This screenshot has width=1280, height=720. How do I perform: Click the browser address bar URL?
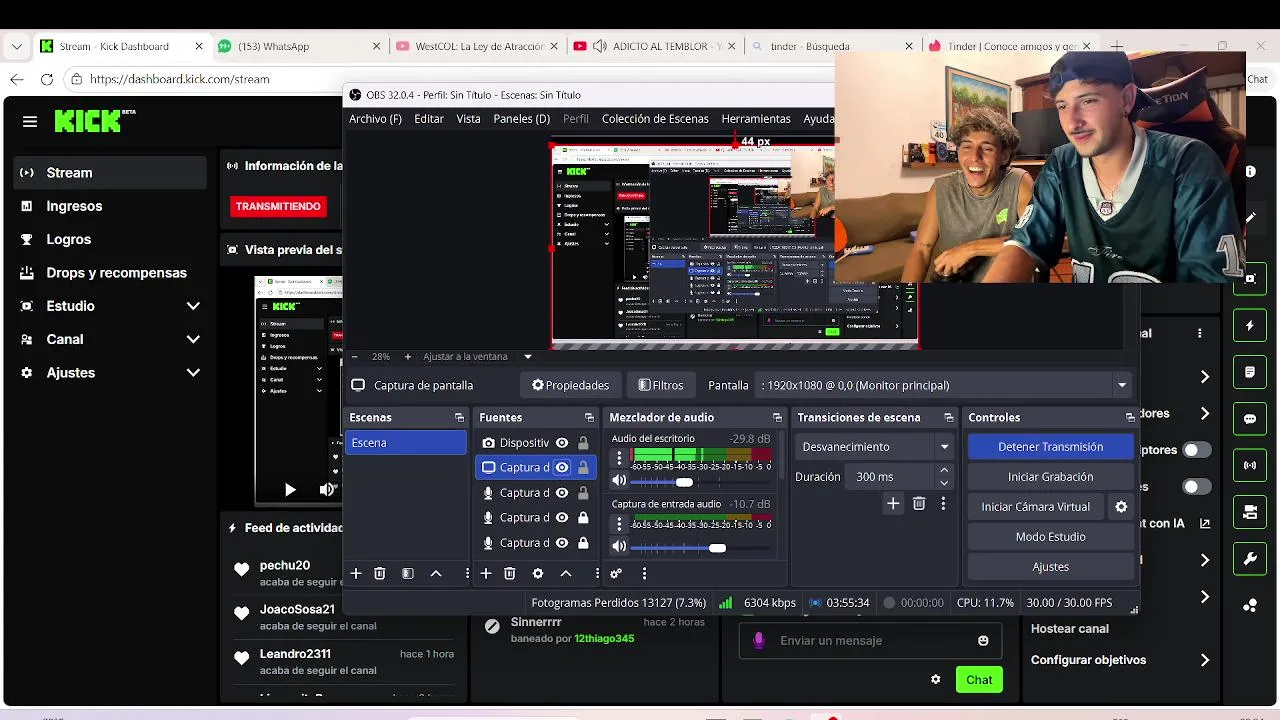tap(179, 79)
